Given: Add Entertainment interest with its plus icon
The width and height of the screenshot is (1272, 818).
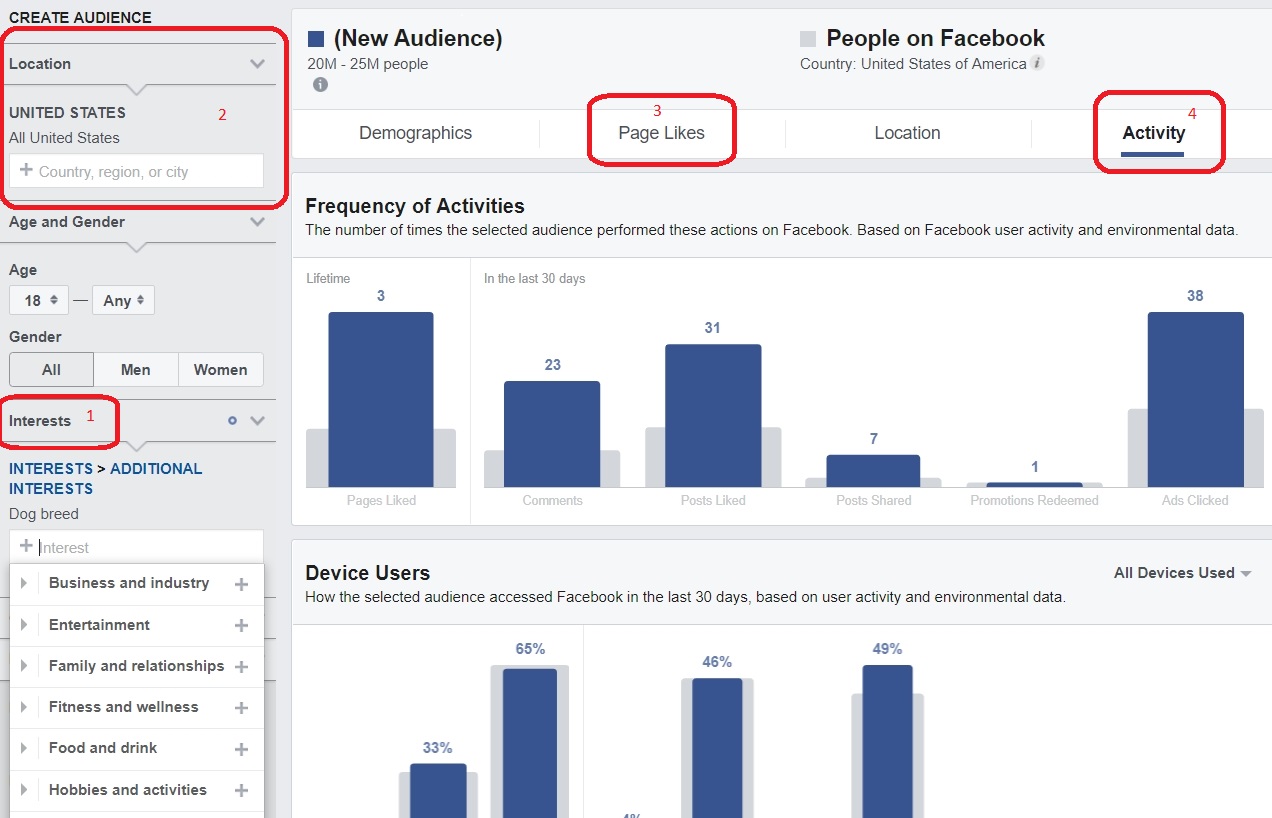Looking at the screenshot, I should [x=241, y=625].
